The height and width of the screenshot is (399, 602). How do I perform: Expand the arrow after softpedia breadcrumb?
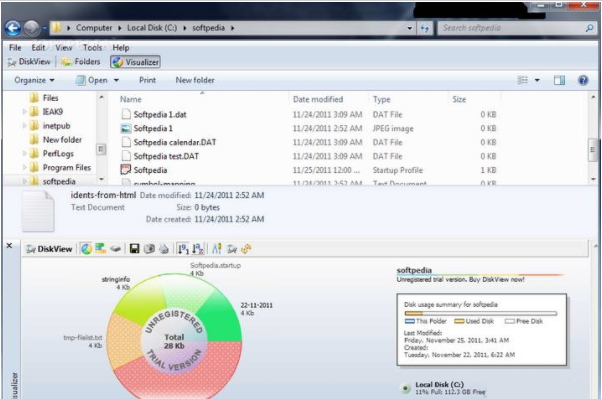click(x=232, y=28)
